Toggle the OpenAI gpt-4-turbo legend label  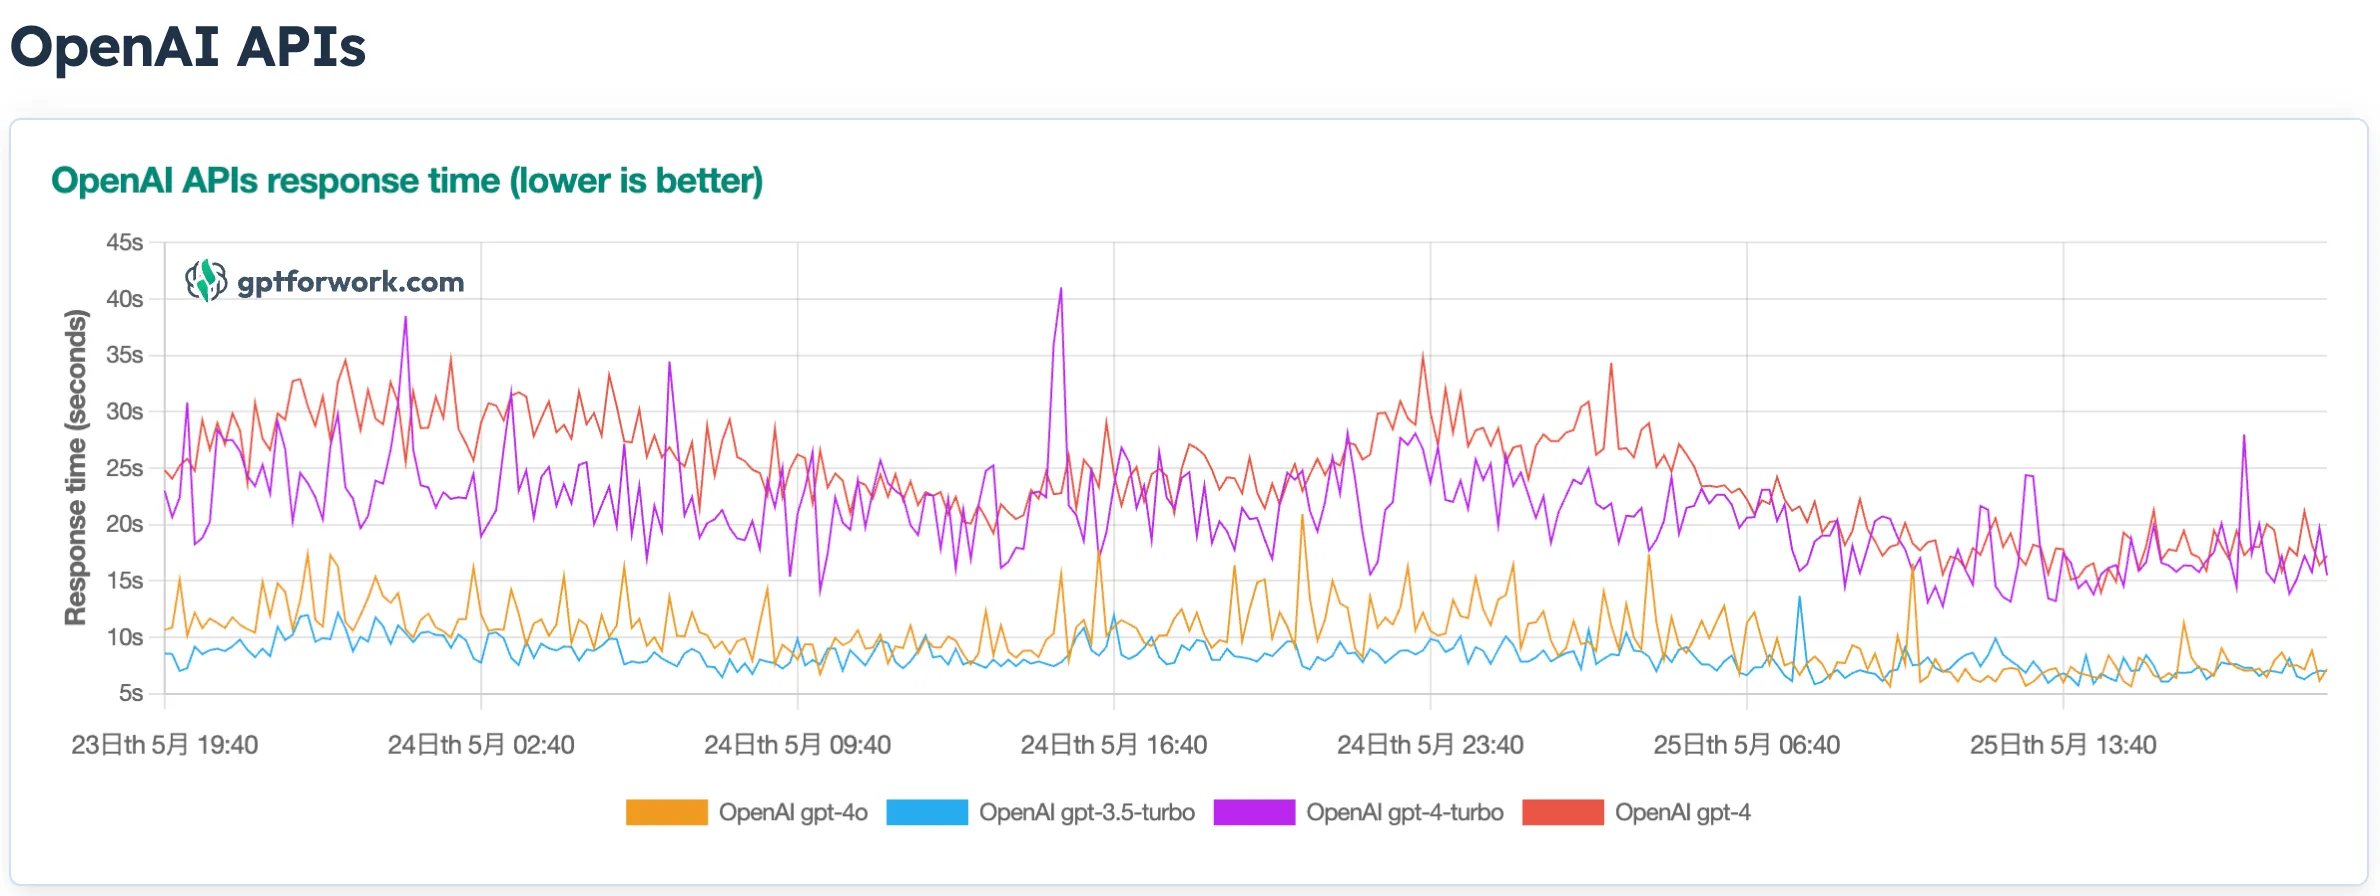pyautogui.click(x=1405, y=812)
